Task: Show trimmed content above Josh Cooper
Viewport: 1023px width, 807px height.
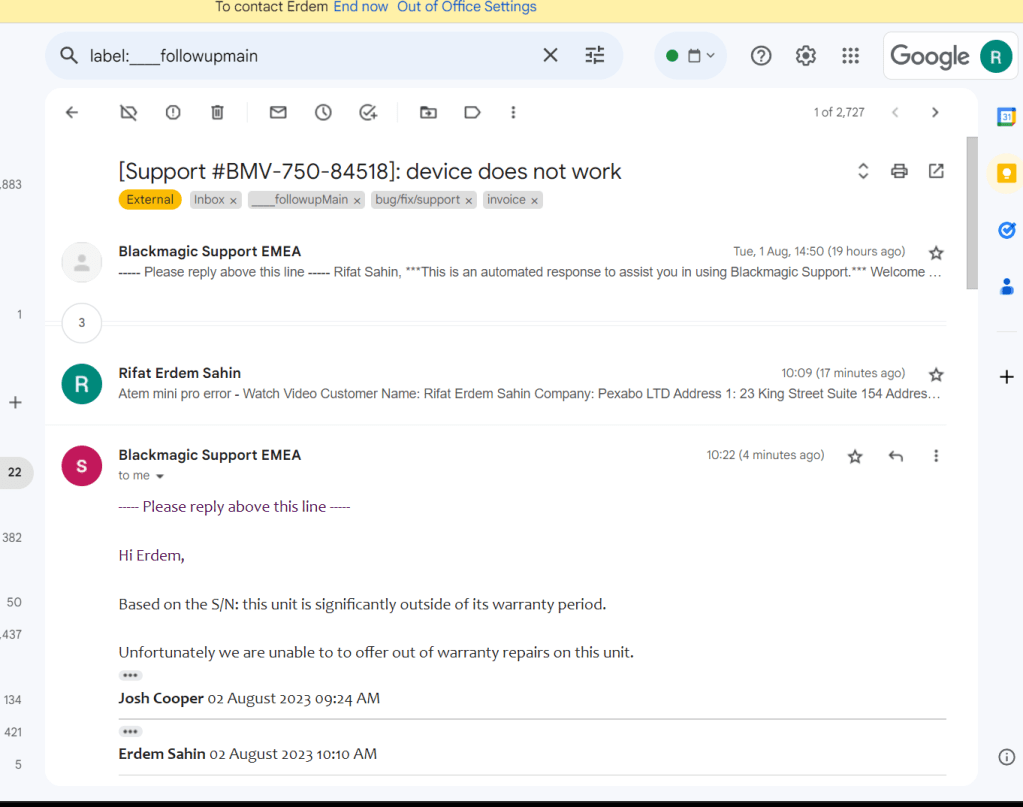Action: (130, 675)
